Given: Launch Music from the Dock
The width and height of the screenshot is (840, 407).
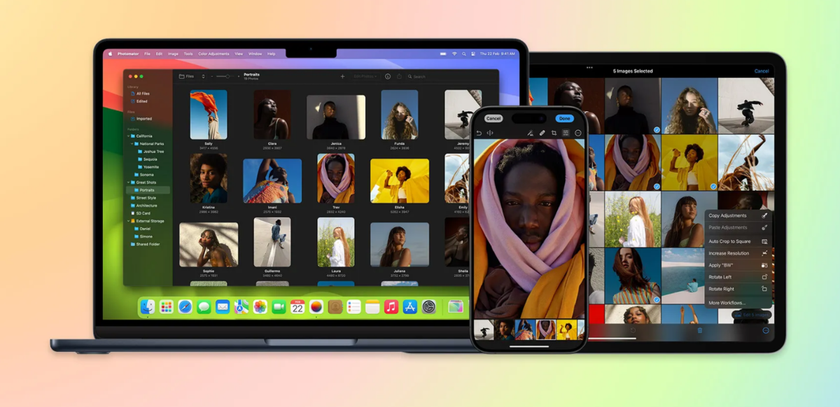Looking at the screenshot, I should point(391,307).
